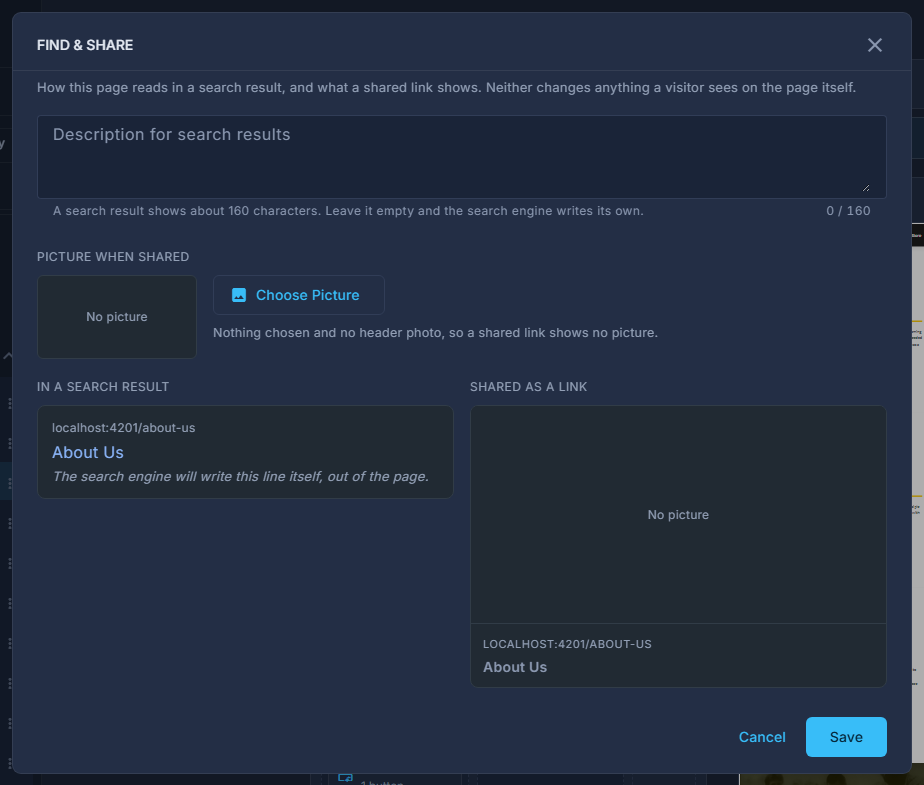The width and height of the screenshot is (924, 785).
Task: Click the LOCALHOST:4201/ABOUT-US shared link caption
Action: point(567,644)
